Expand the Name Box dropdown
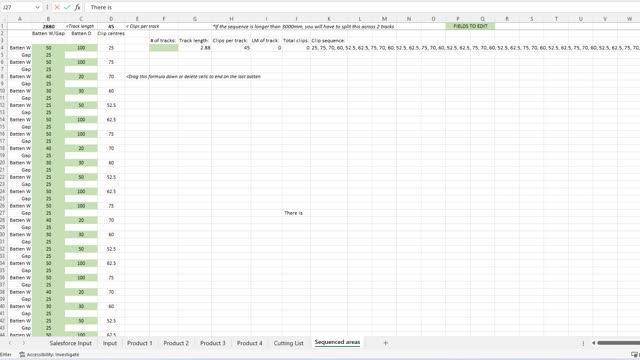 [37, 7]
